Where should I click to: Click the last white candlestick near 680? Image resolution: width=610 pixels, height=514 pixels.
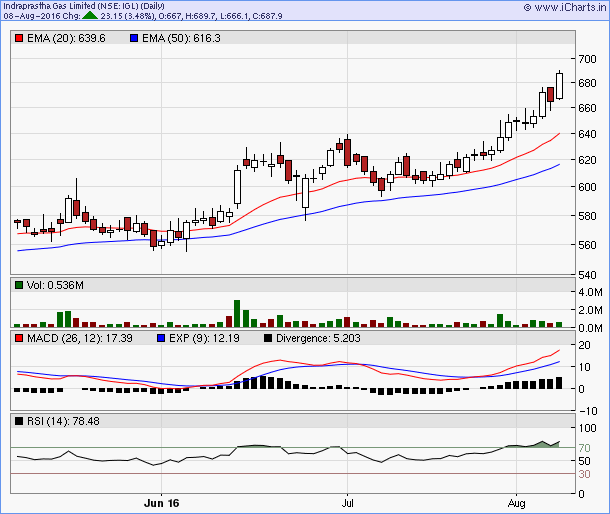(559, 86)
